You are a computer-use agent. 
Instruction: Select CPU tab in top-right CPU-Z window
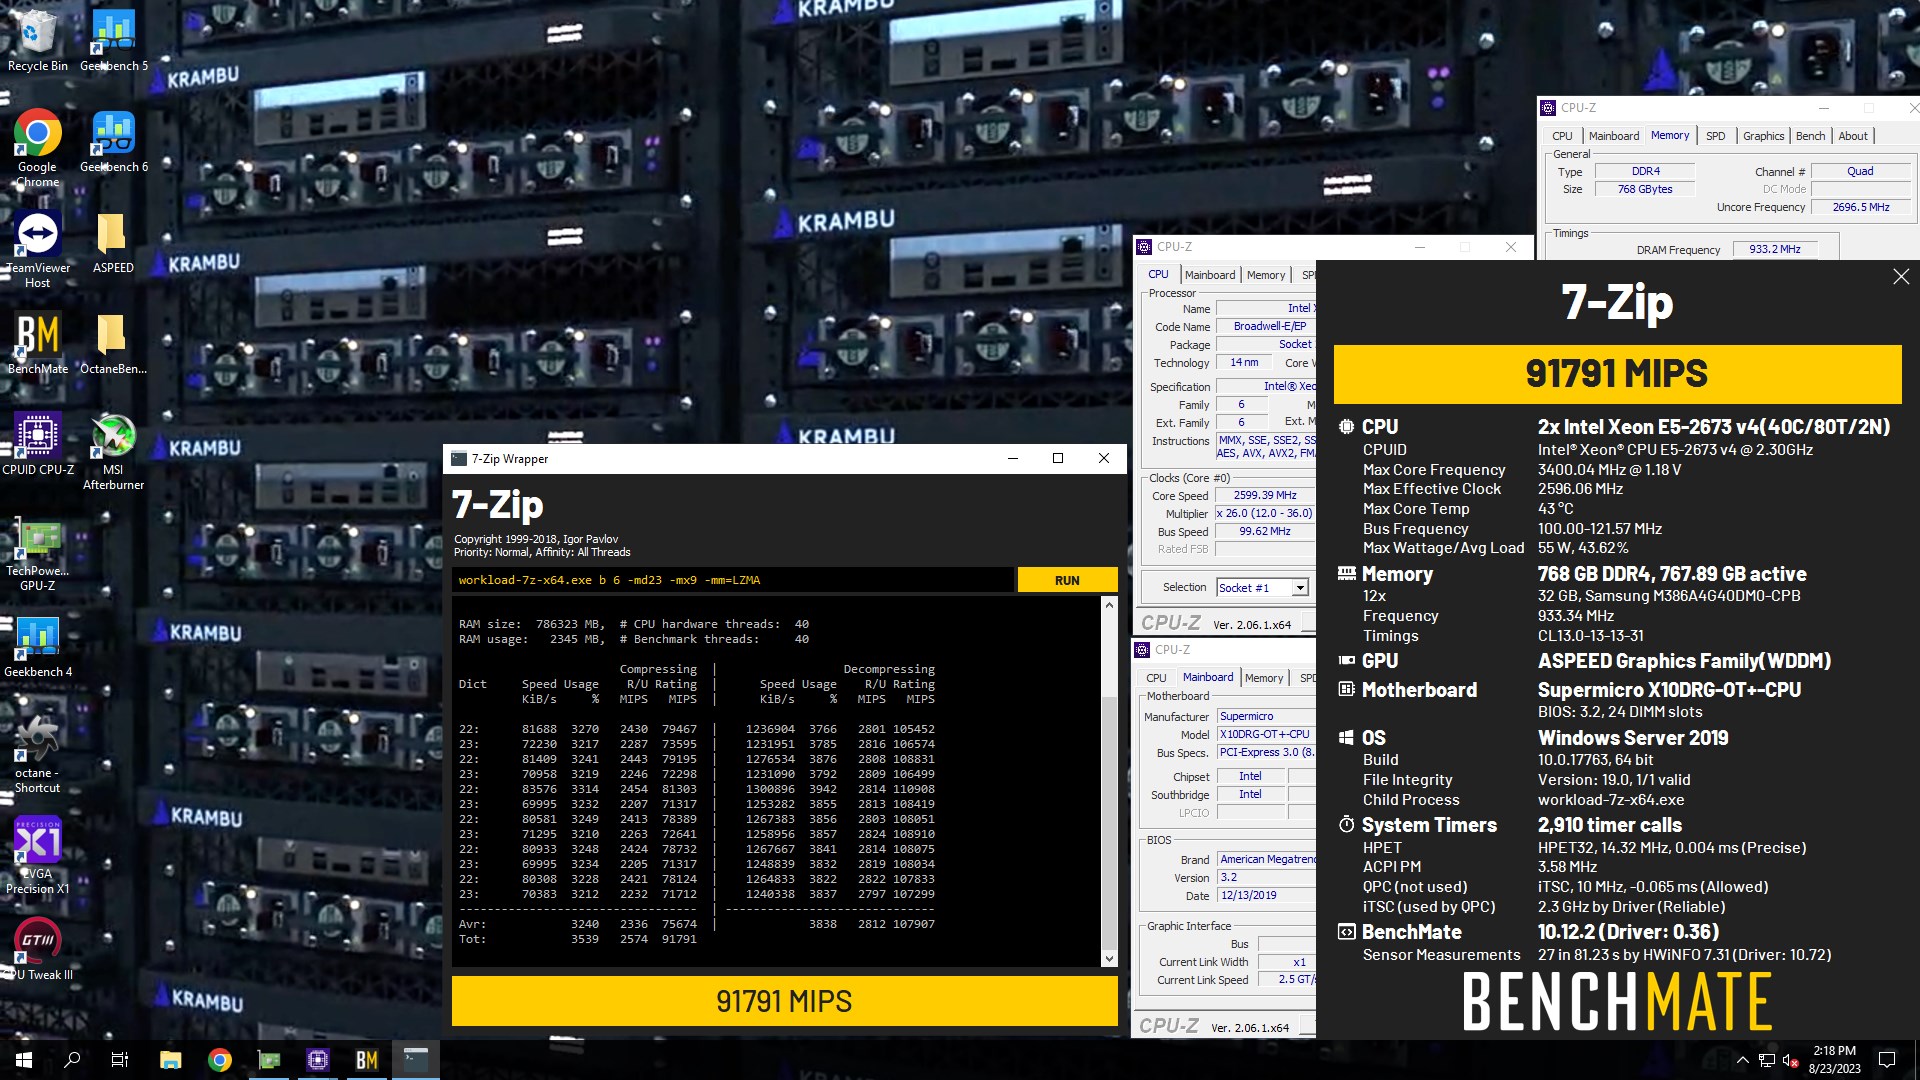pyautogui.click(x=1562, y=136)
